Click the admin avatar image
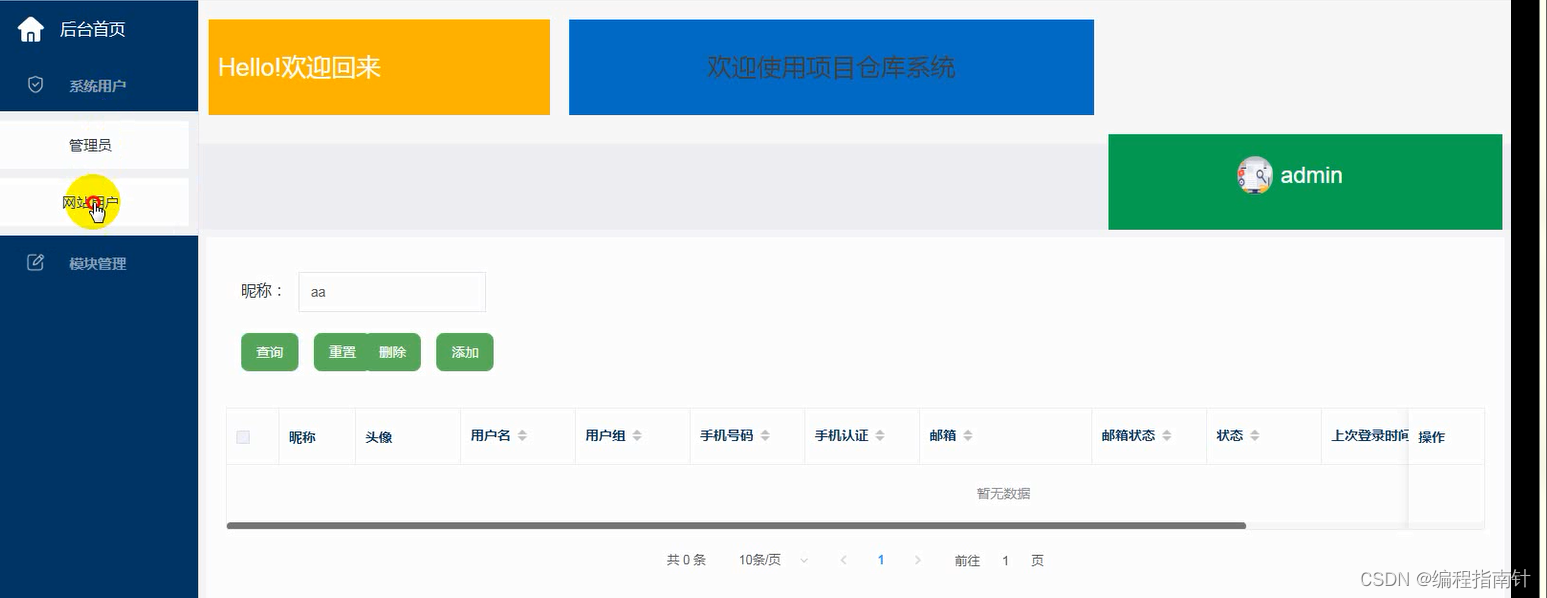 click(x=1255, y=175)
